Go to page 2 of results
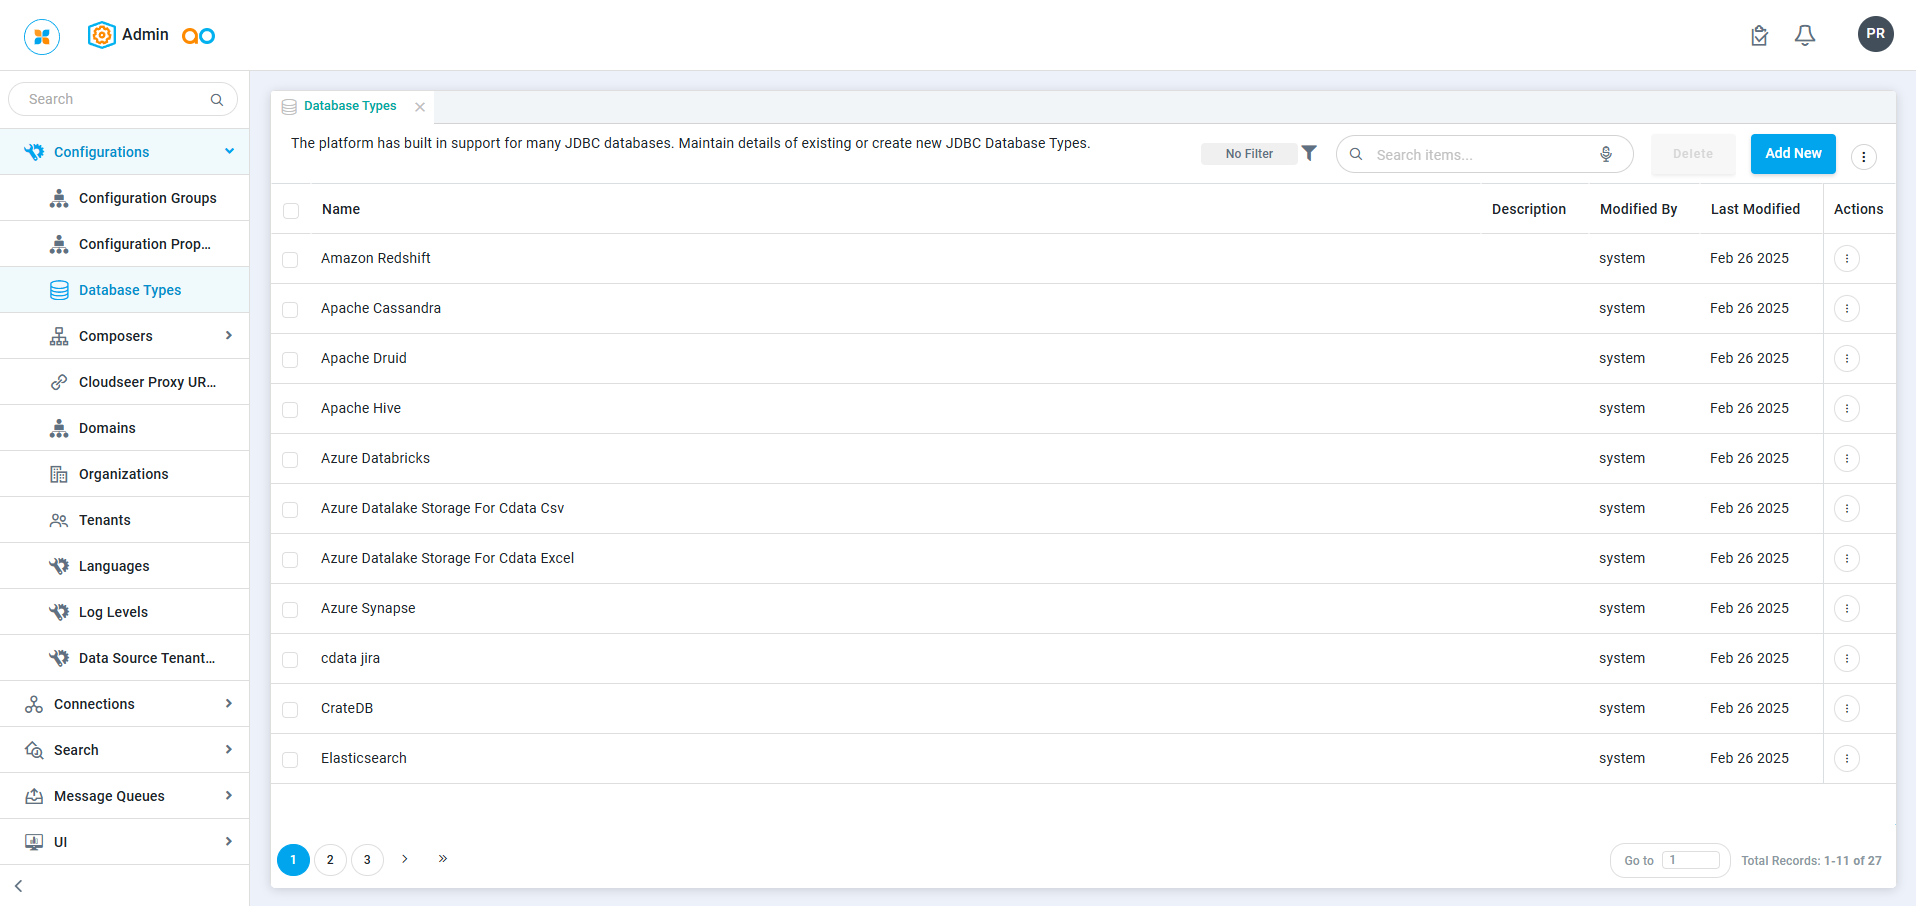The width and height of the screenshot is (1916, 906). (330, 860)
